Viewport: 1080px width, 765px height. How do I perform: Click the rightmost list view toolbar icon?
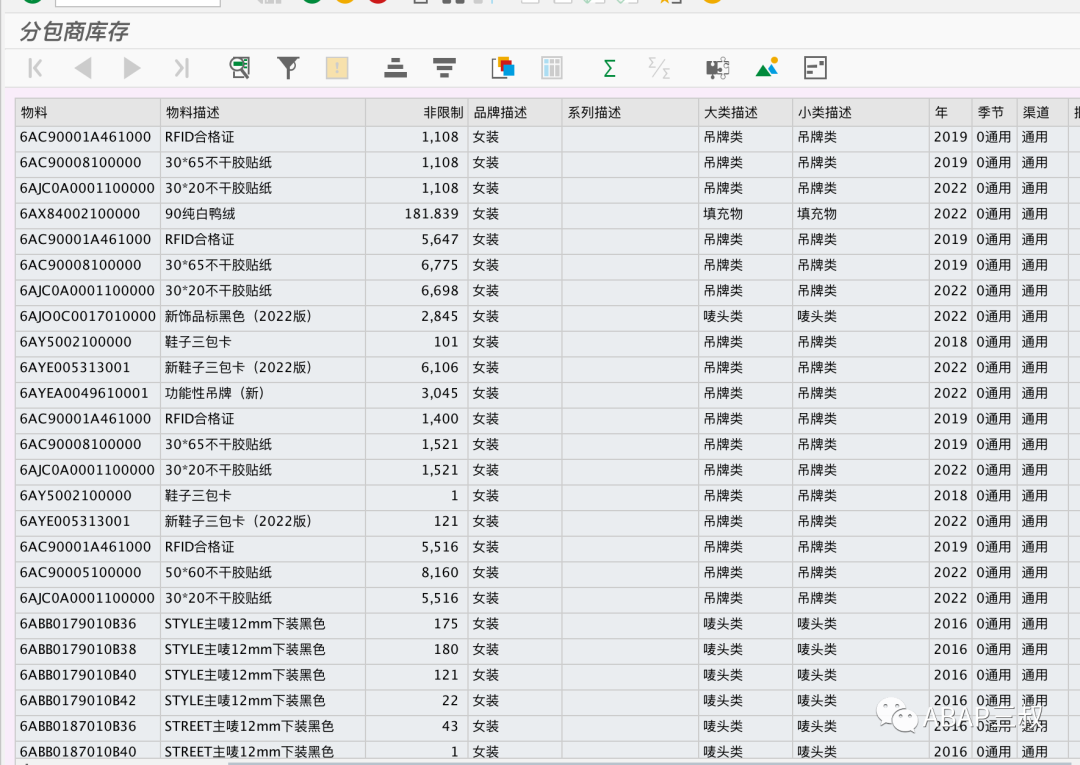[816, 68]
